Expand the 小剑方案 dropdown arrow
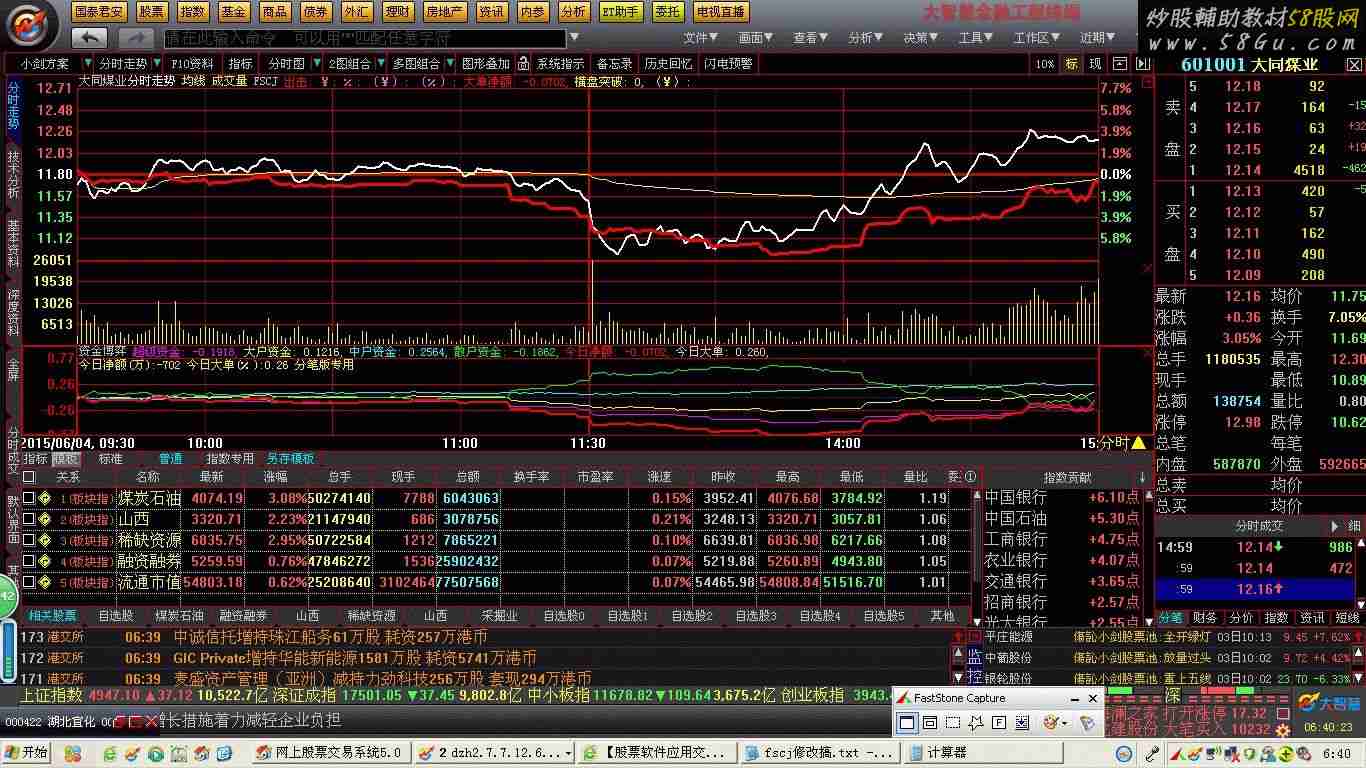Screen dimensions: 1366x768 (x=89, y=63)
